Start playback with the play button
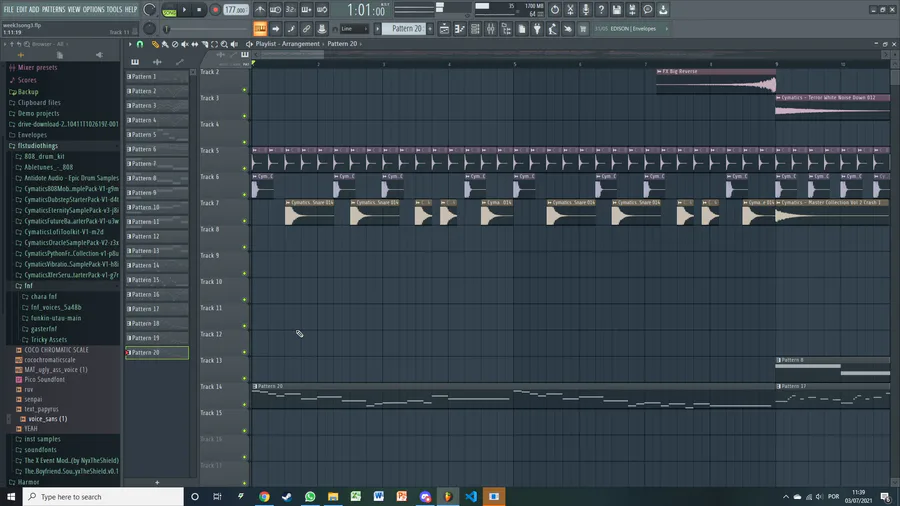The image size is (900, 506). (184, 10)
